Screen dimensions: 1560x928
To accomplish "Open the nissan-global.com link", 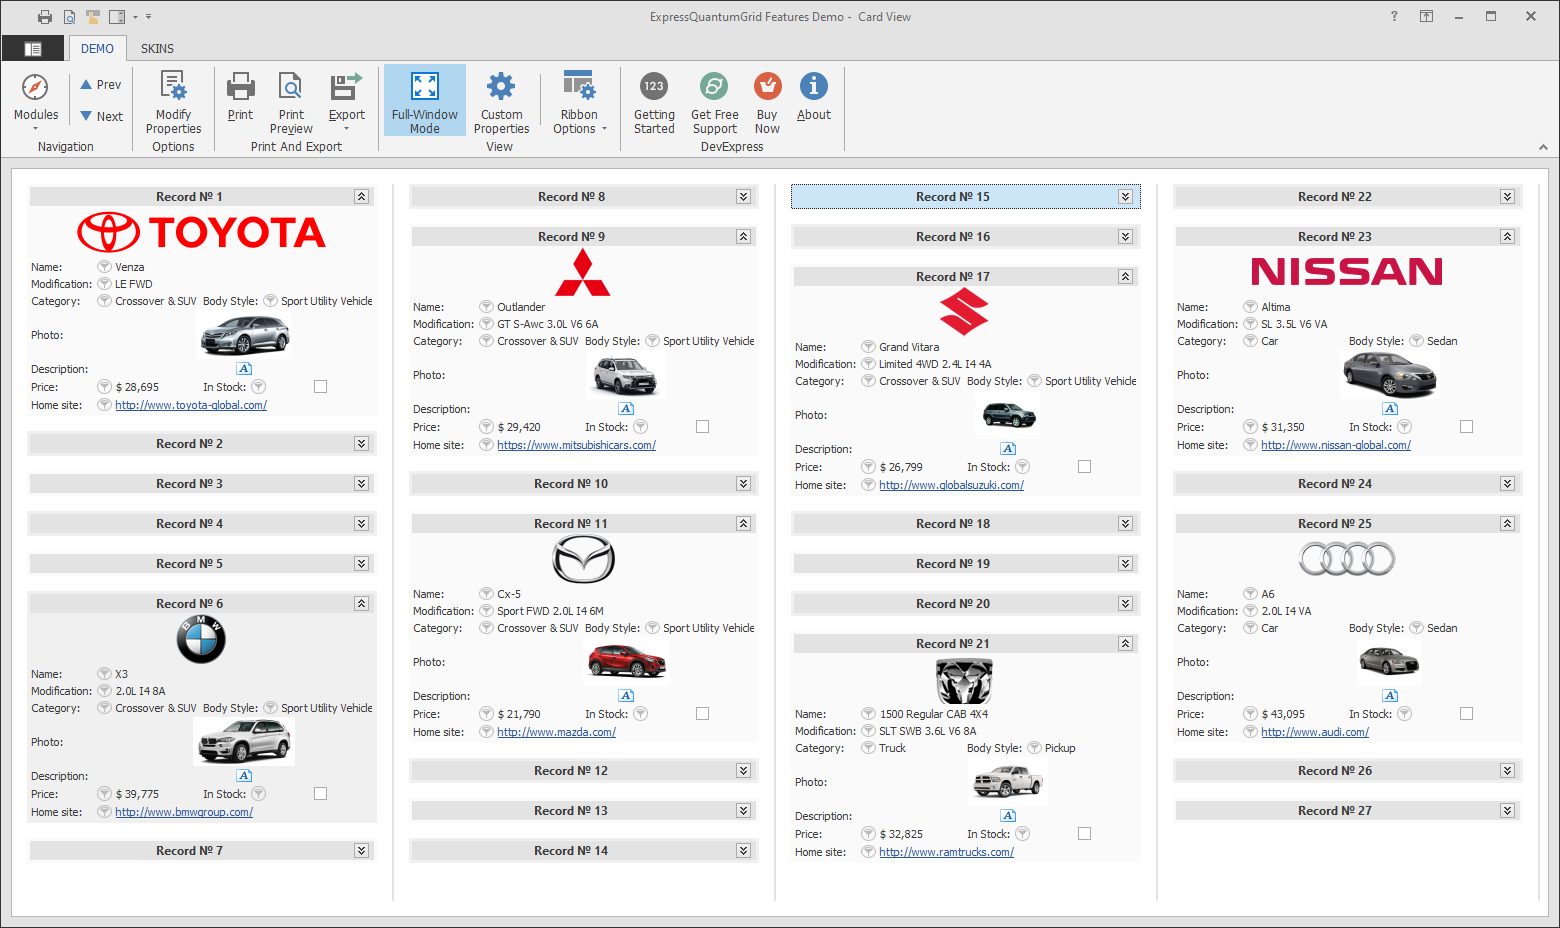I will click(1336, 445).
